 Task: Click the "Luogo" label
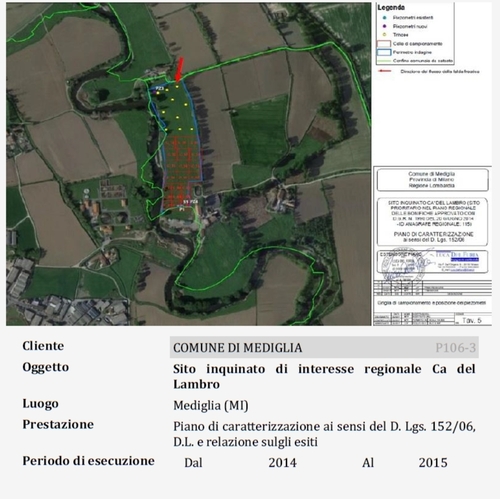point(40,404)
